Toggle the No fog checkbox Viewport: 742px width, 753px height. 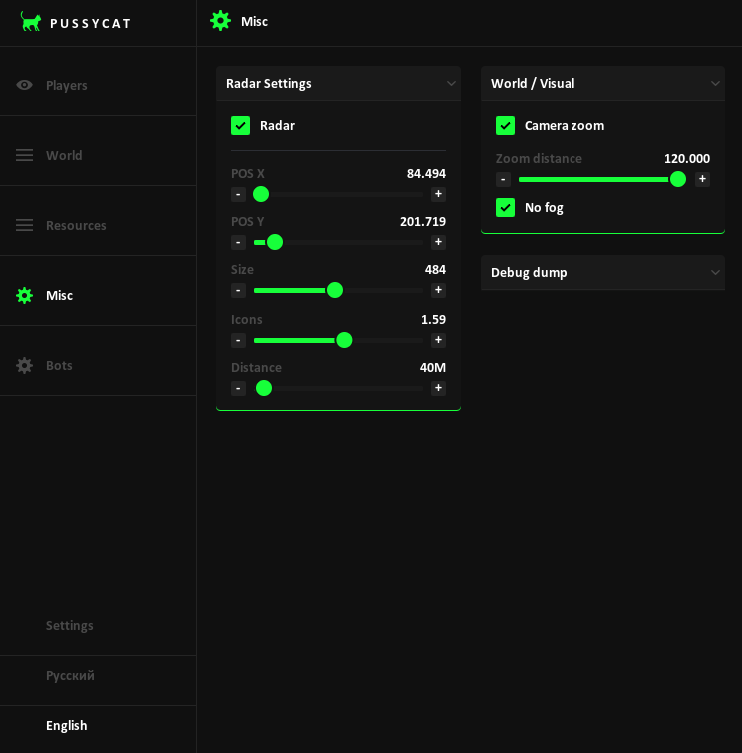pos(505,207)
